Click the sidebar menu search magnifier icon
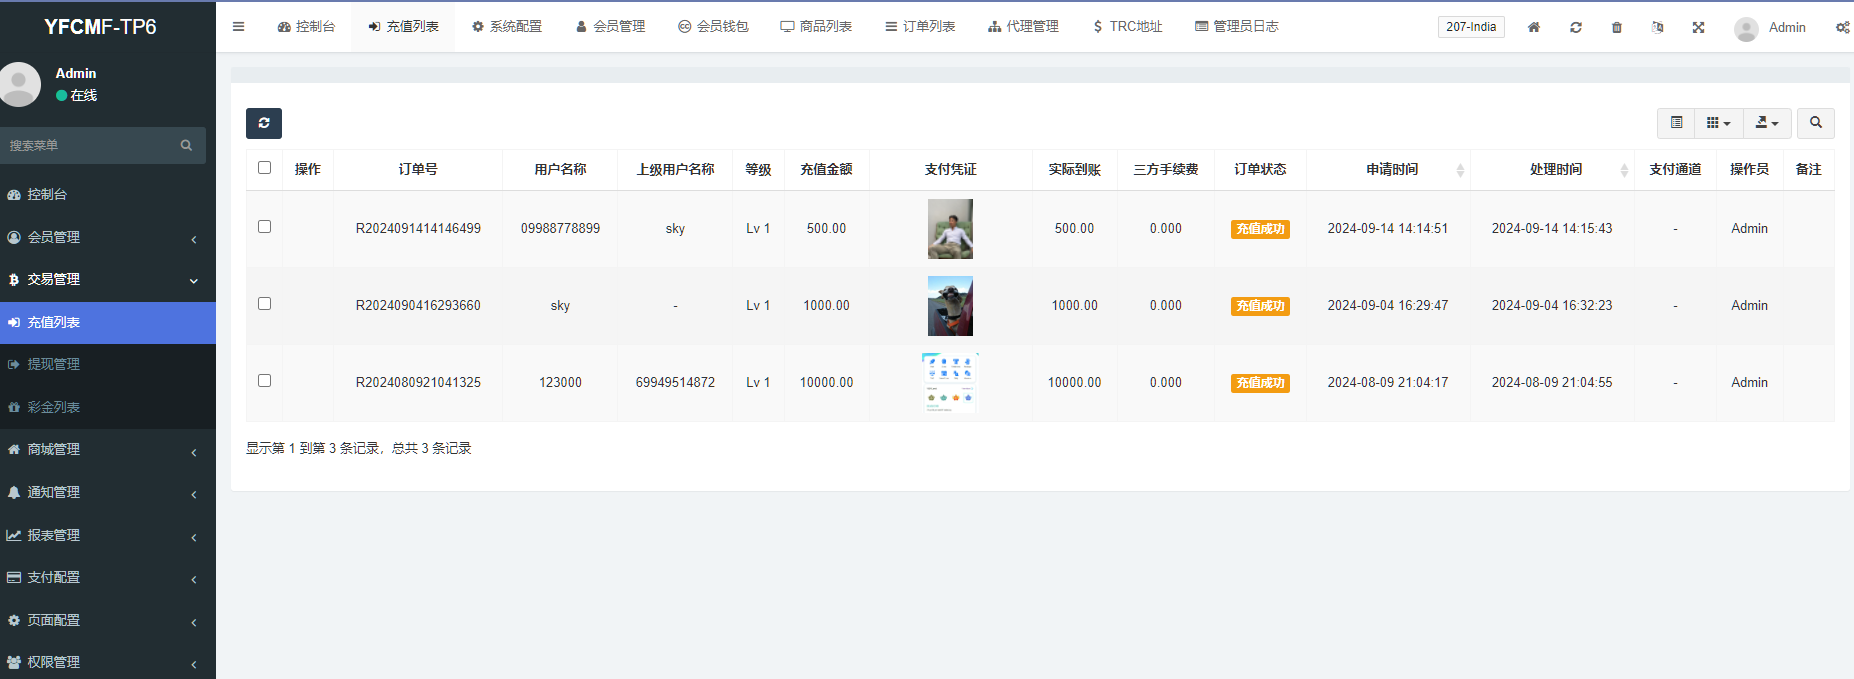This screenshot has width=1854, height=679. point(186,145)
